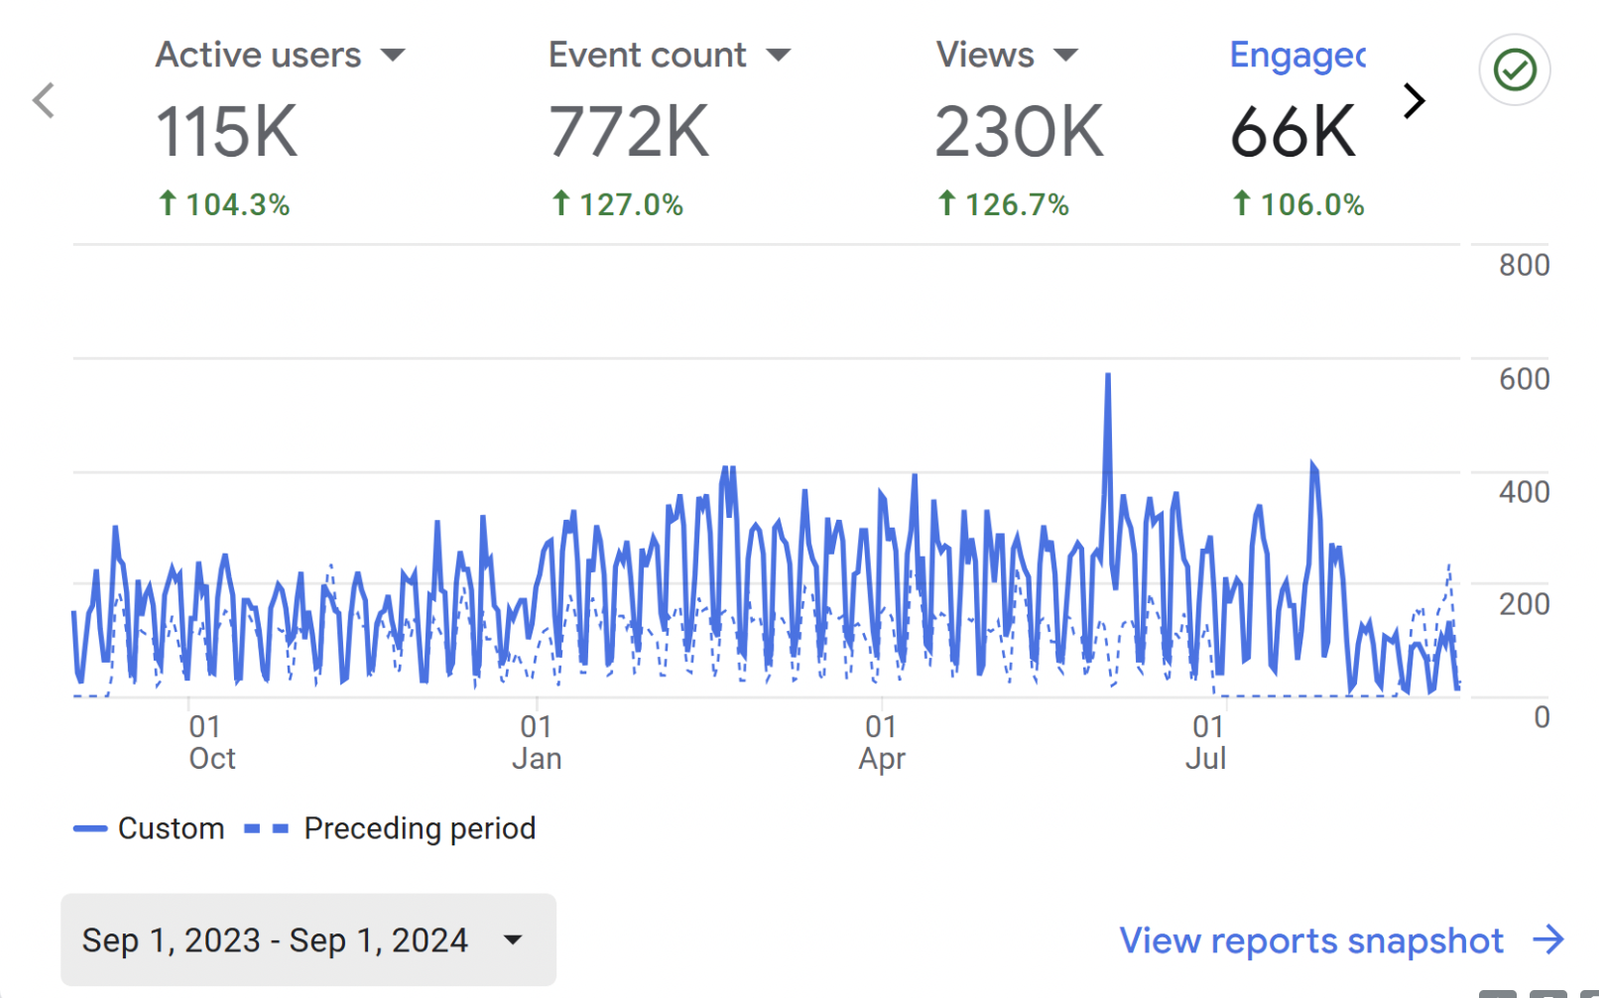The image size is (1599, 998).
Task: Click the 230K views value
Action: click(1019, 132)
